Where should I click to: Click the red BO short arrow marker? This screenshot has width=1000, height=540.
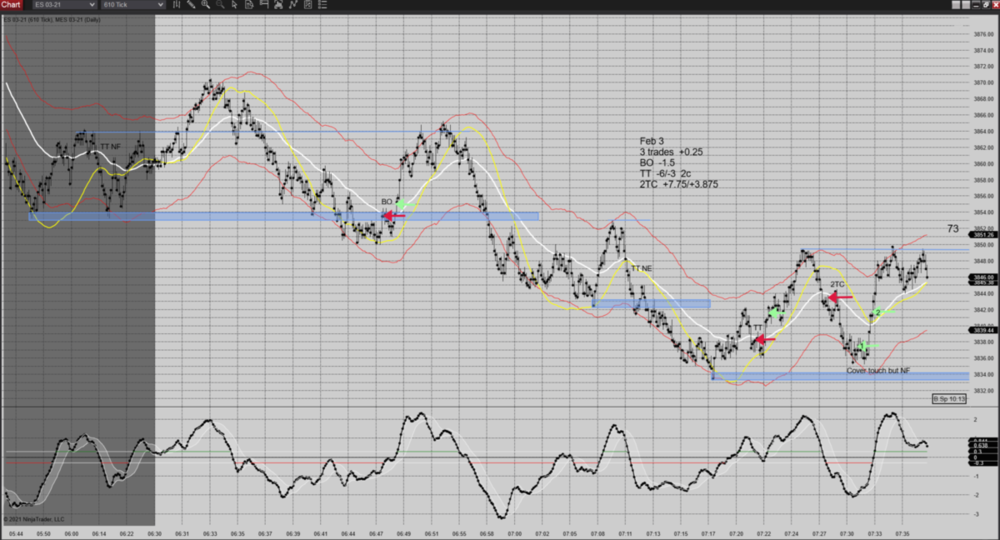click(393, 215)
